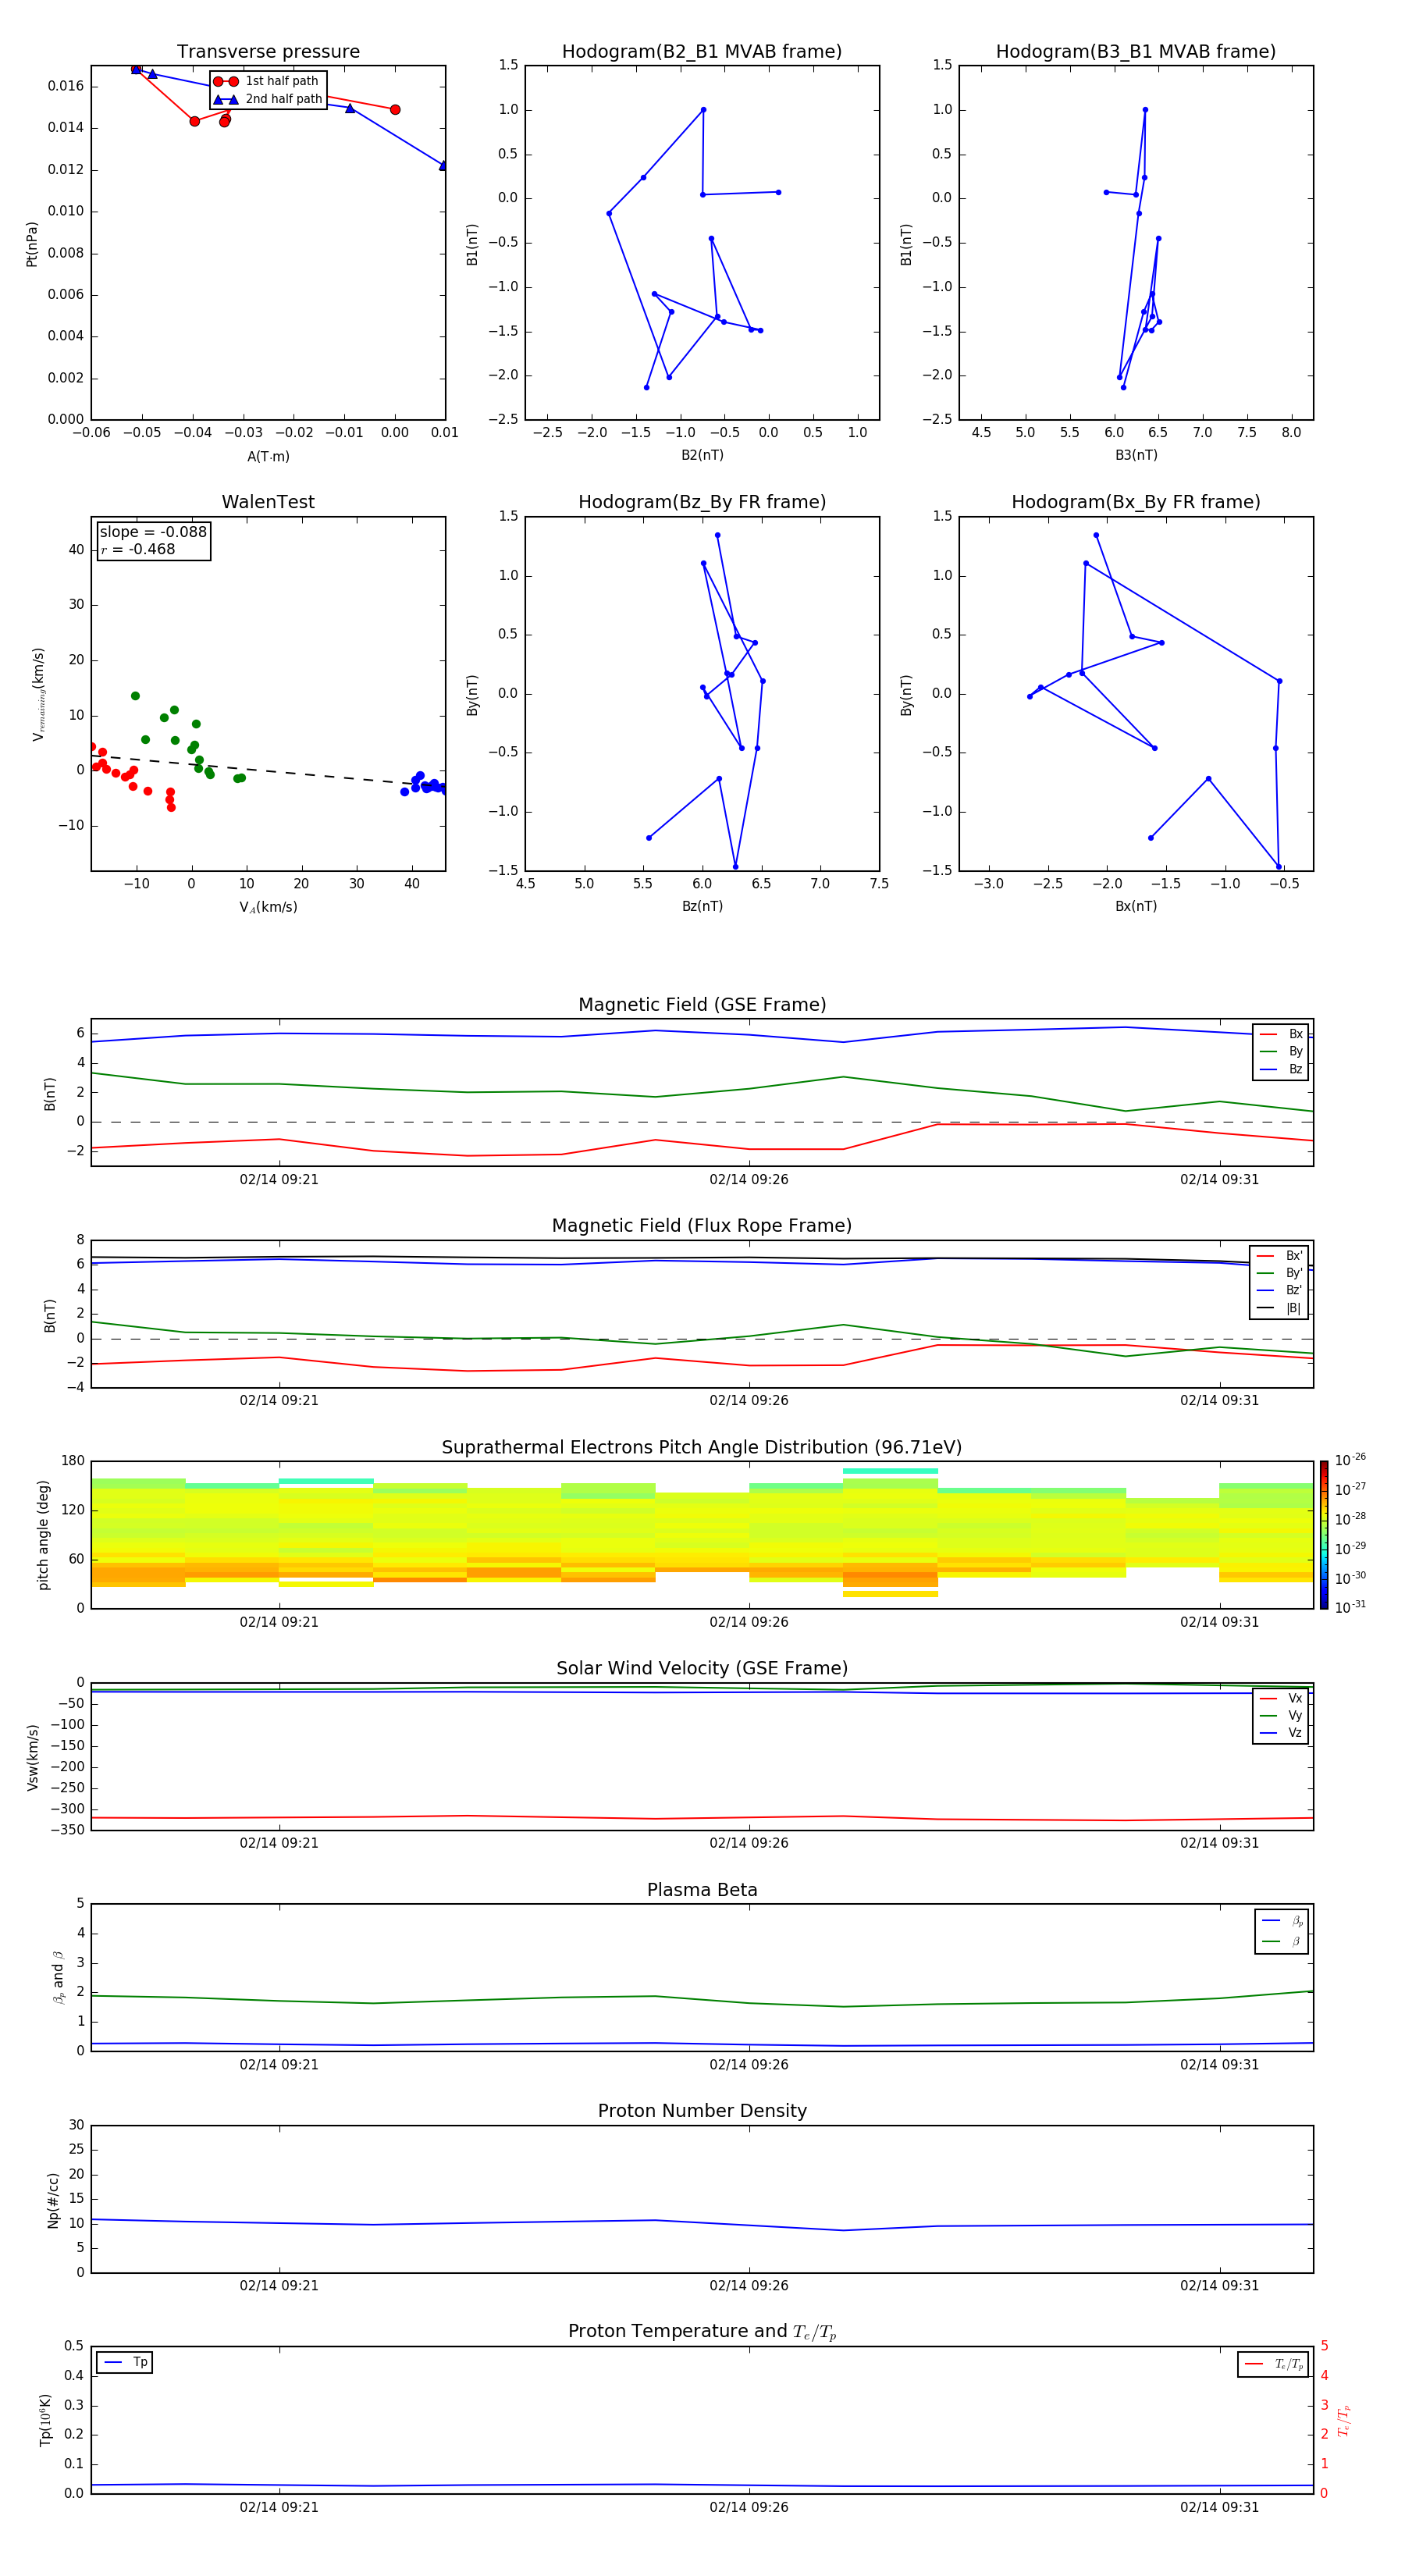Click the 'Magnetic Field (Flux Rope Frame)' title
Screen dimensions: 1405x2576
click(702, 1226)
